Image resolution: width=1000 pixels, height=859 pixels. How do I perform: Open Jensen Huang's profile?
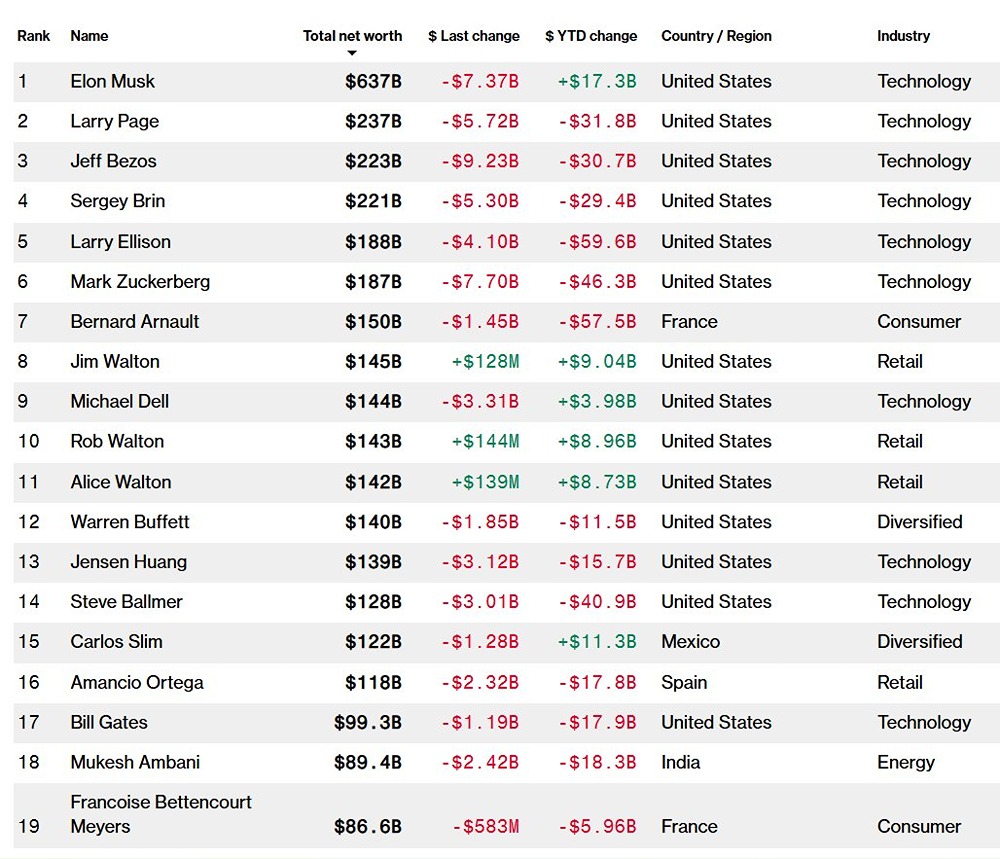[x=128, y=561]
